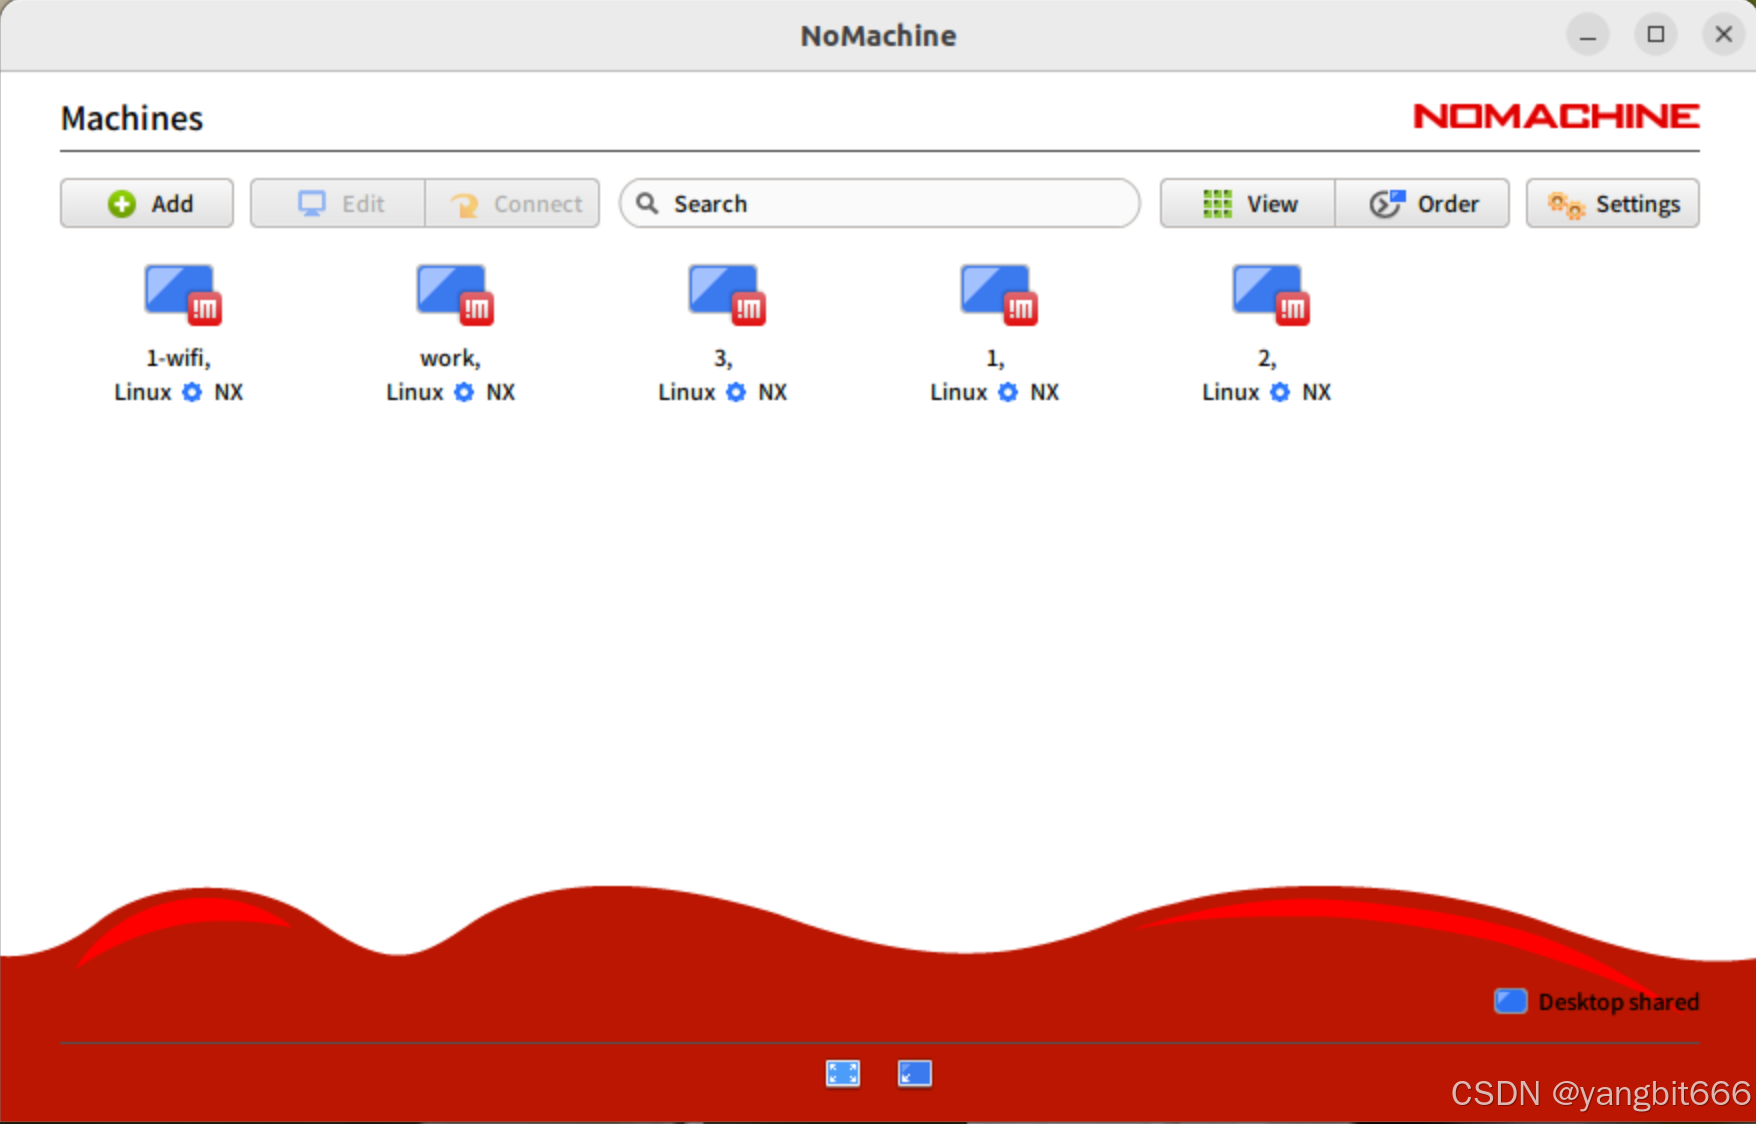
Task: Select the "work" machine icon
Action: tap(452, 293)
